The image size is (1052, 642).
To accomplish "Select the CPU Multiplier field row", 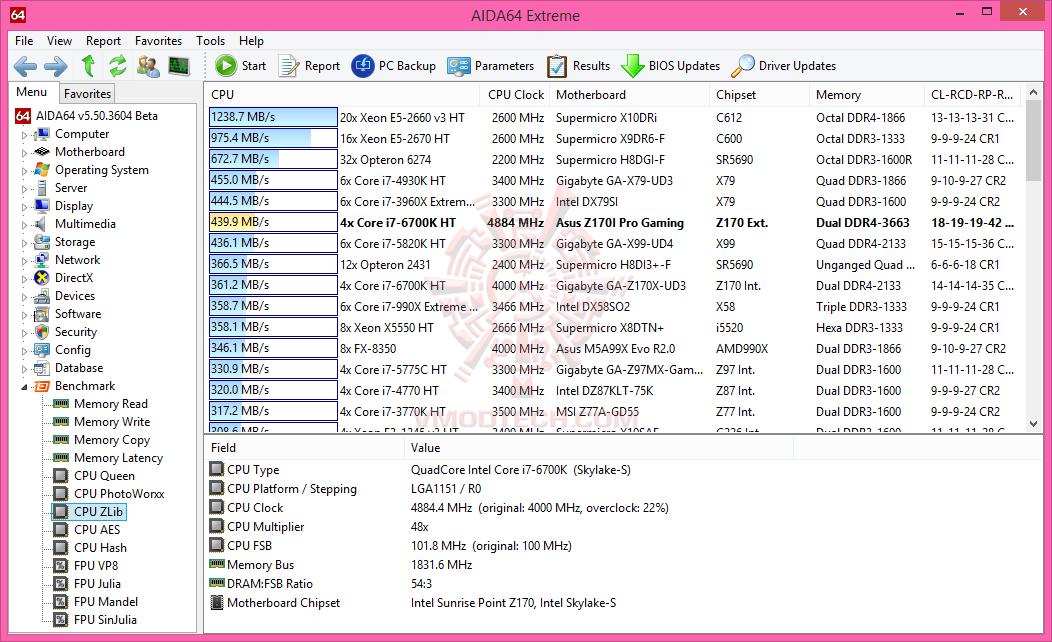I will click(x=498, y=527).
